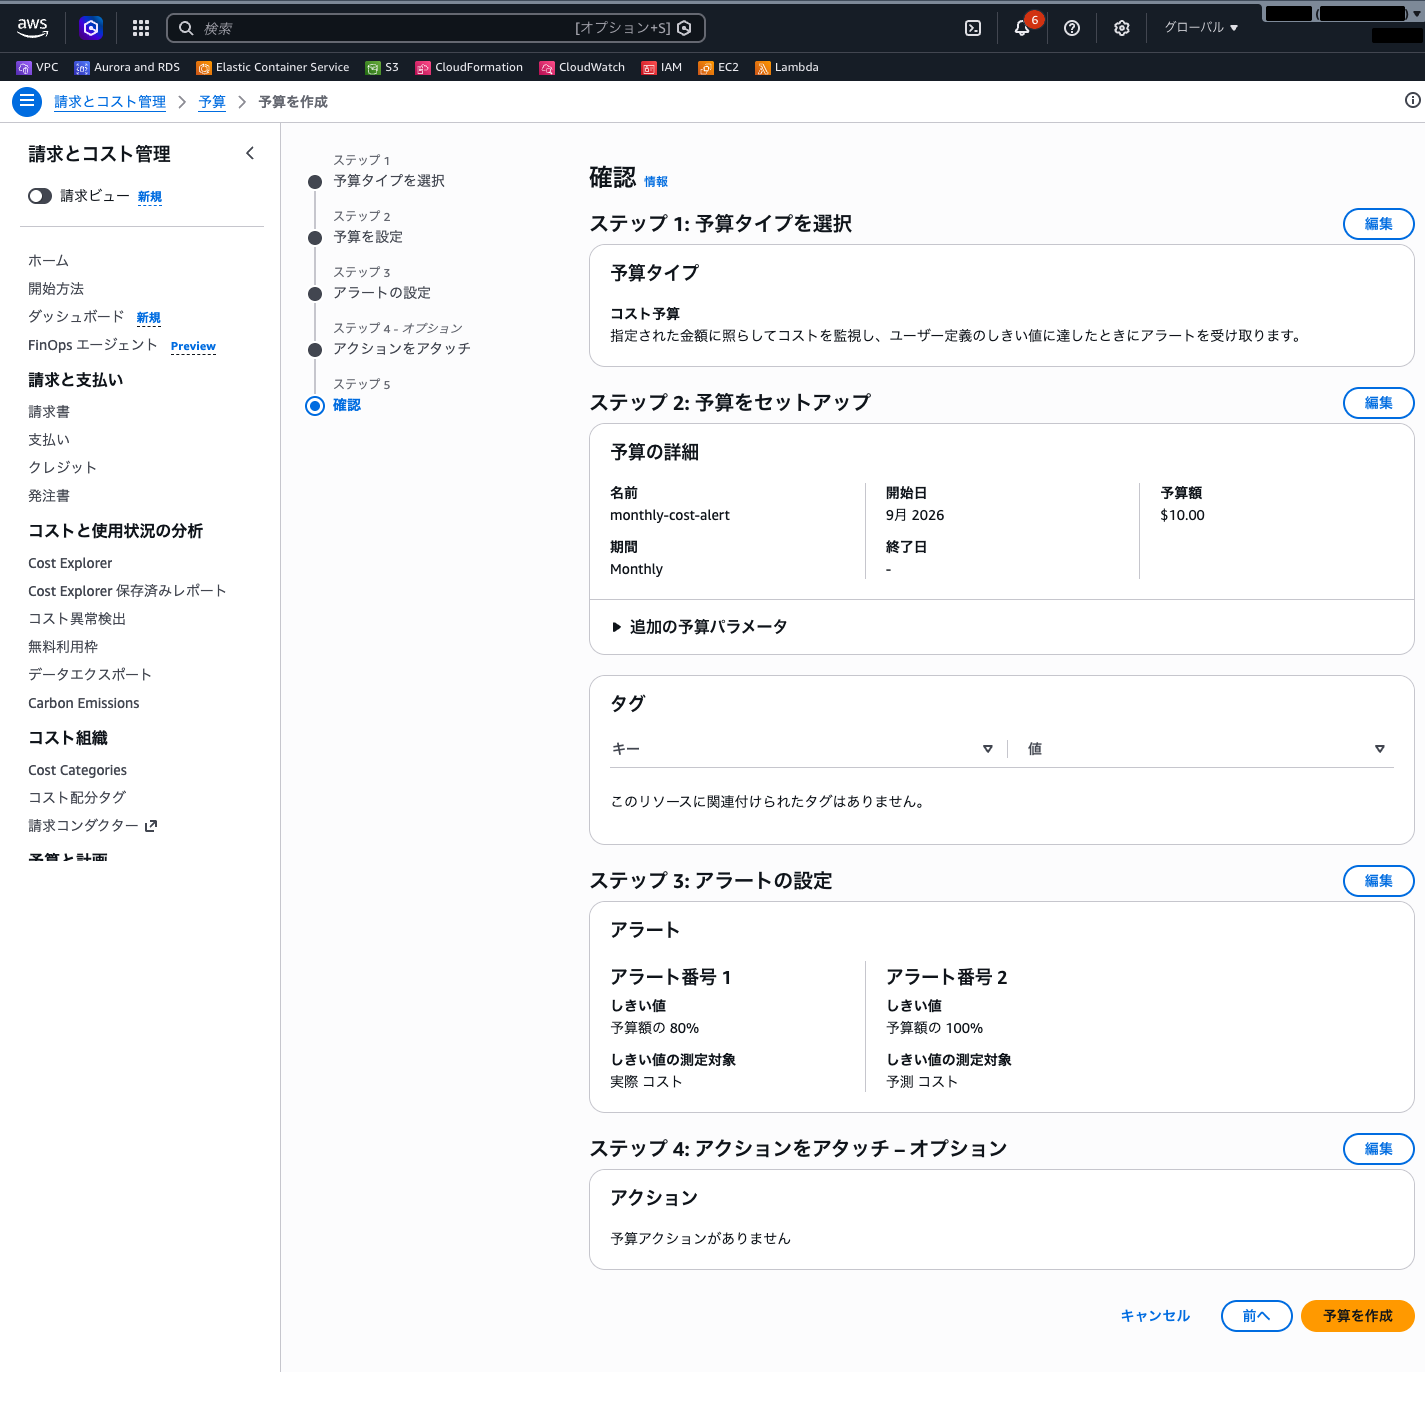The image size is (1425, 1411).
Task: Open 支払い in sidebar
Action: (49, 440)
